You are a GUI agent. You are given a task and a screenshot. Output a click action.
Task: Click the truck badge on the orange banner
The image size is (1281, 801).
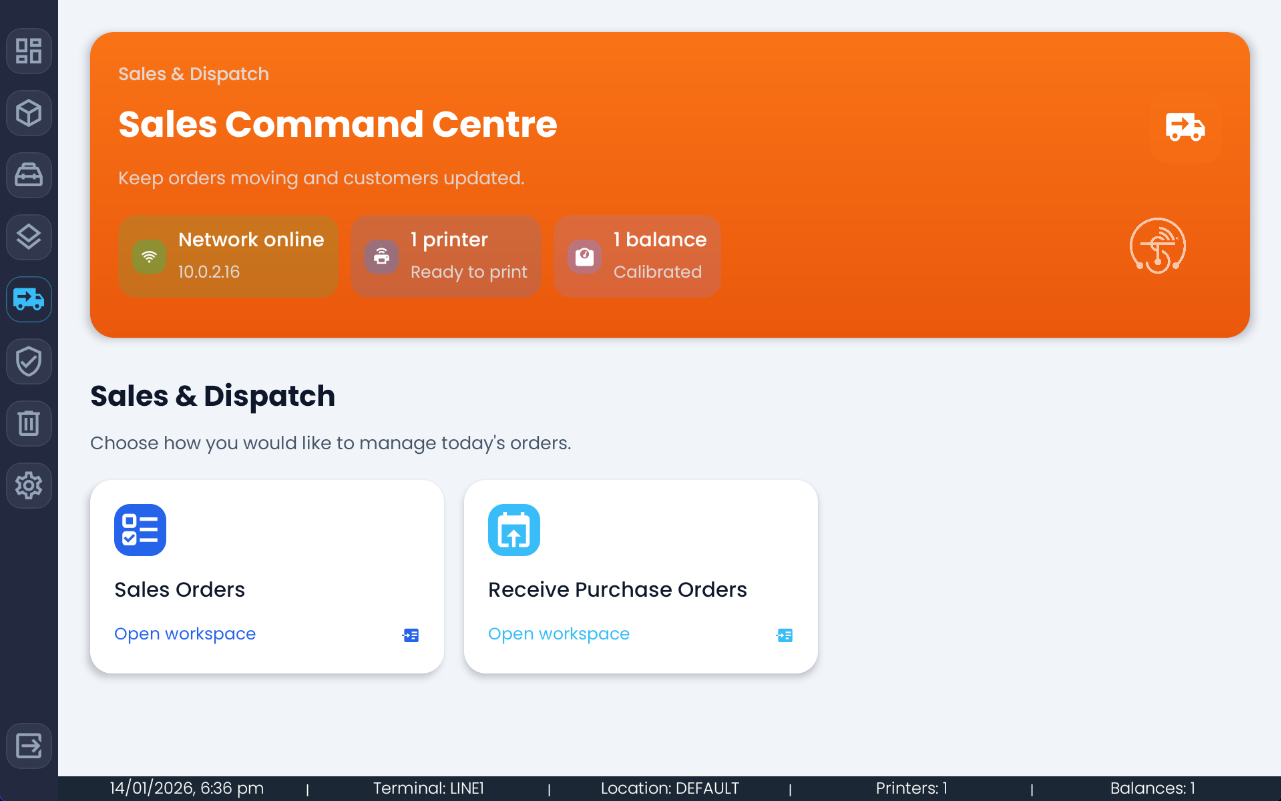pos(1186,128)
